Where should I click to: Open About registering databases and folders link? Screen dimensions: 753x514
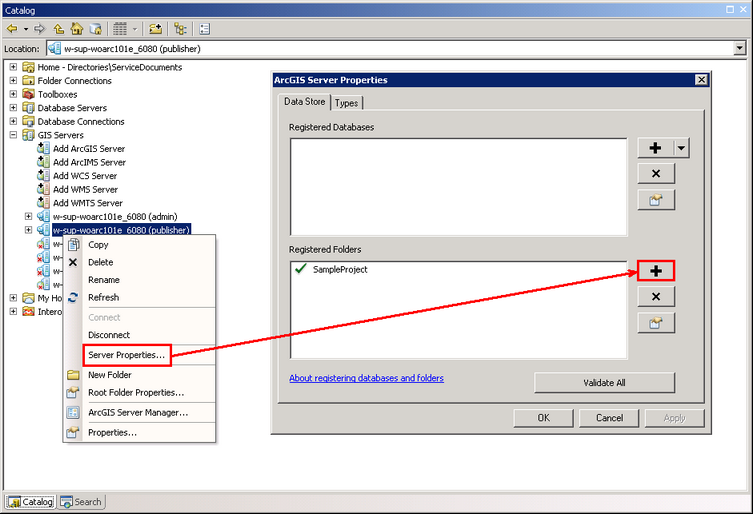[366, 378]
